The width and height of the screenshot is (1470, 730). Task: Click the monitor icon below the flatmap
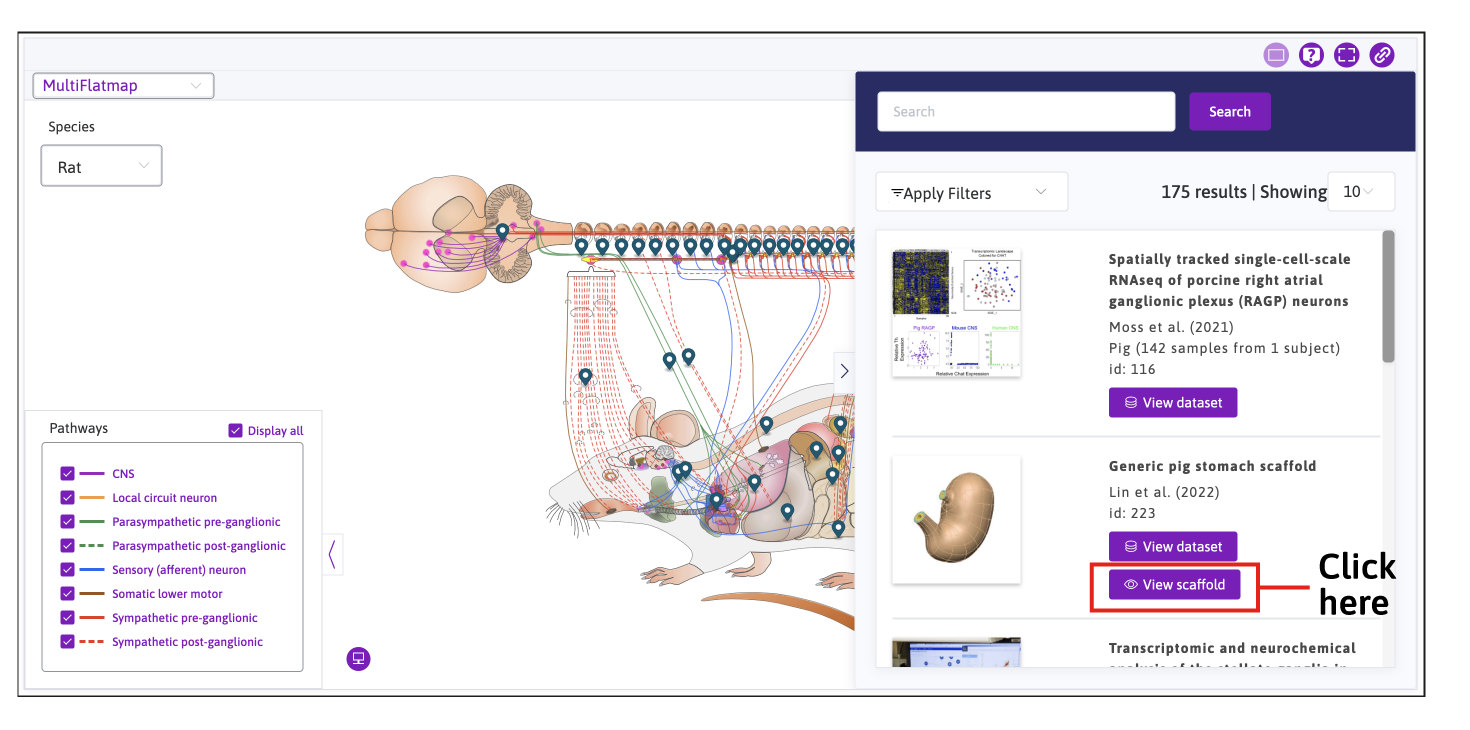pos(358,659)
